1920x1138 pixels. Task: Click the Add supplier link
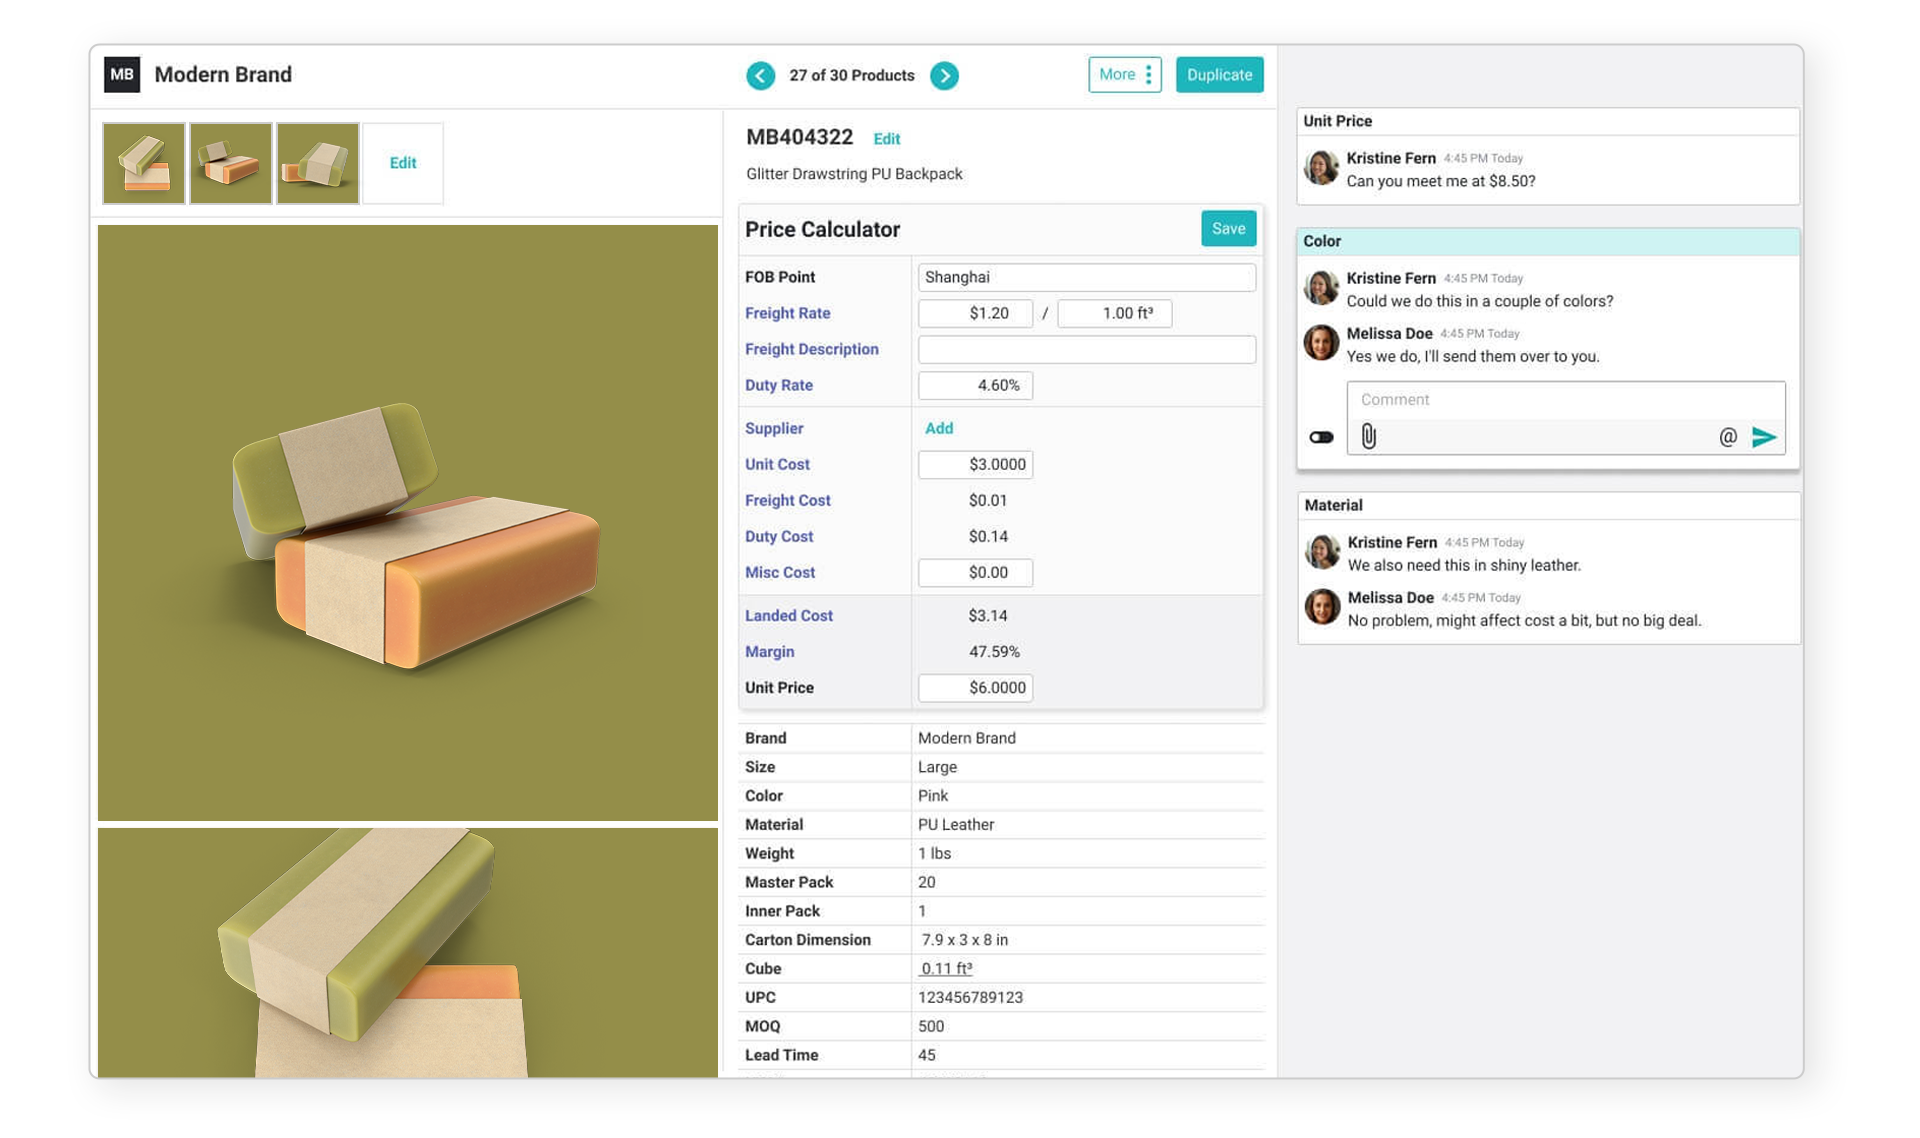pos(940,429)
